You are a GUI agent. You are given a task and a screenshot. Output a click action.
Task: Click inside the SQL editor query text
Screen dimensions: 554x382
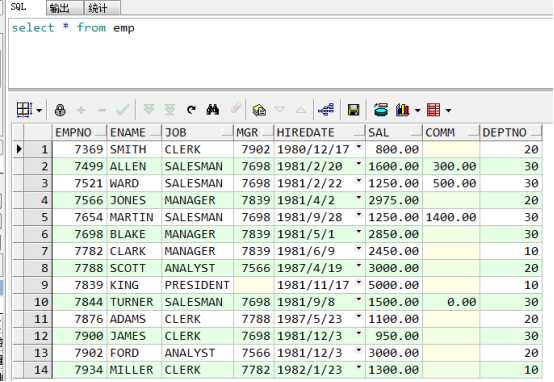pos(73,28)
